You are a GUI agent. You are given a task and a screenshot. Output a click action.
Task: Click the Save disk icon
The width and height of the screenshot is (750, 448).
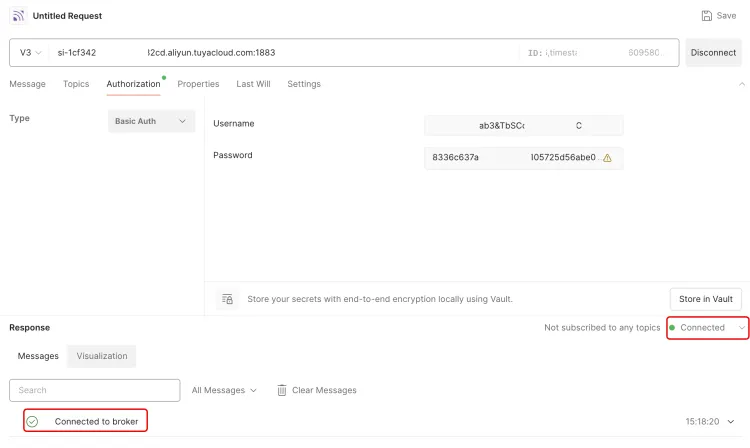click(707, 16)
